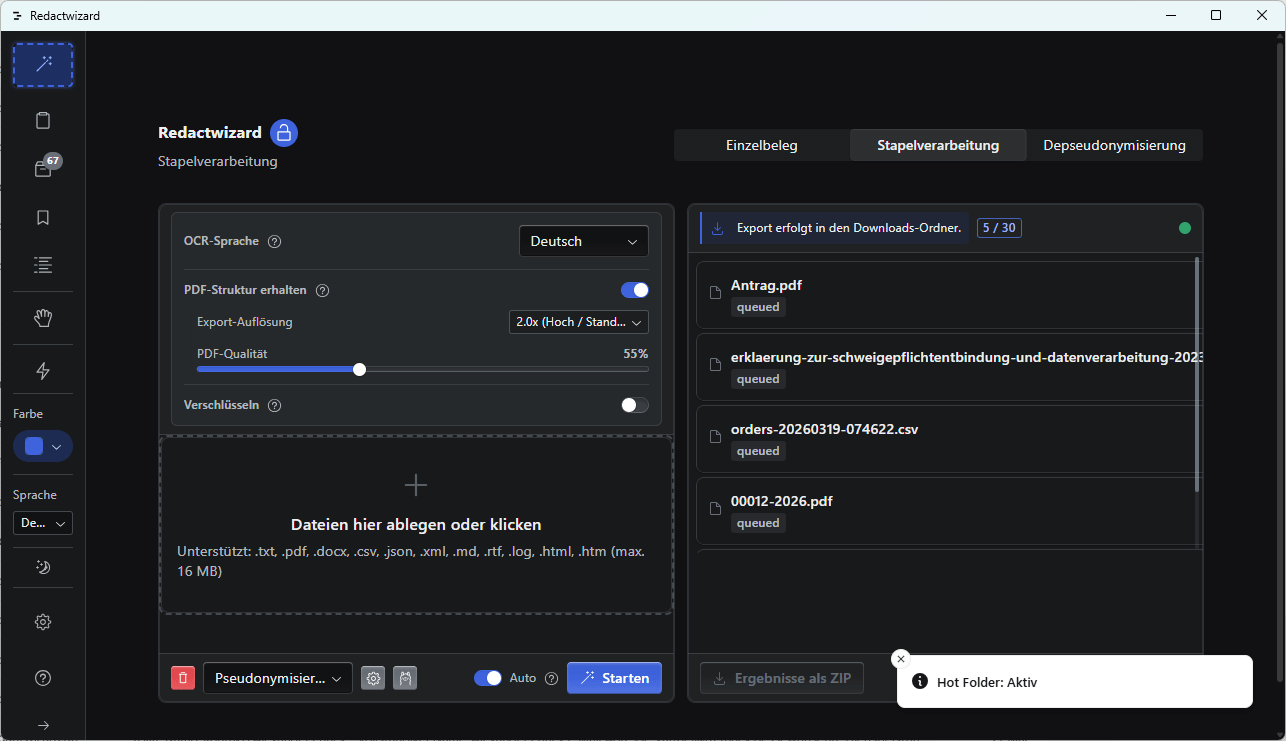The width and height of the screenshot is (1286, 741).
Task: Open the Sprache language dropdown in sidebar
Action: [43, 523]
